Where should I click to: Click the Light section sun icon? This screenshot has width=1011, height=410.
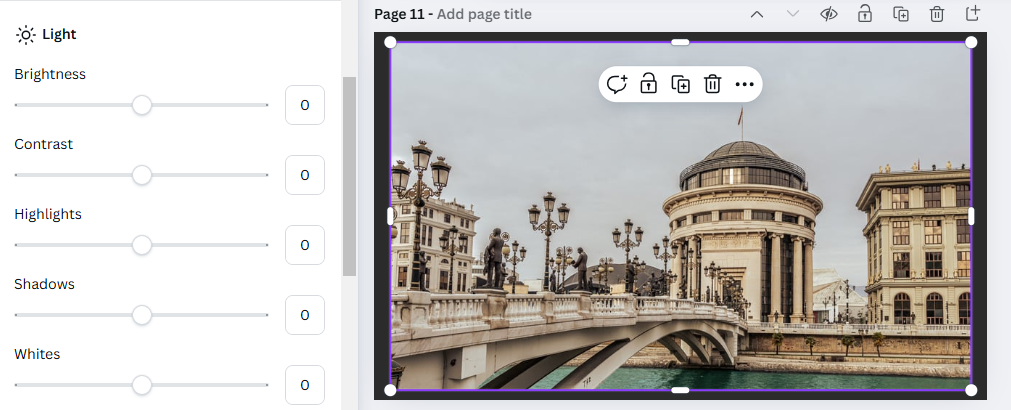(25, 35)
